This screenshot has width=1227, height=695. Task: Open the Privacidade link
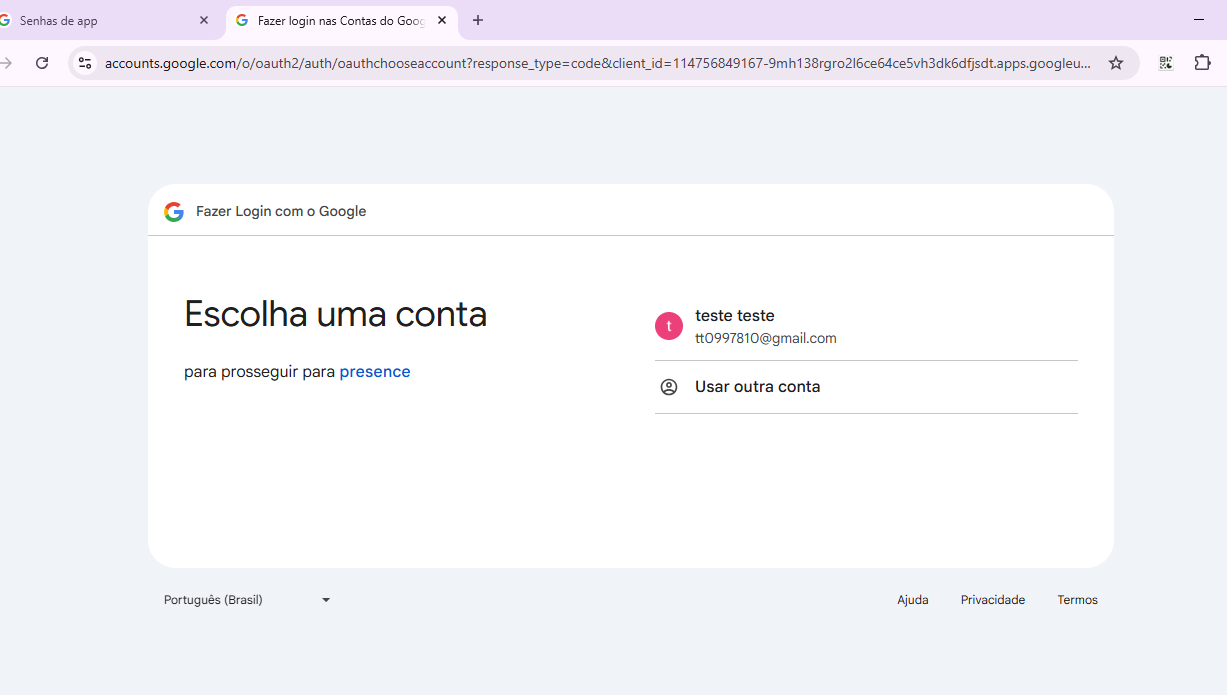(993, 600)
